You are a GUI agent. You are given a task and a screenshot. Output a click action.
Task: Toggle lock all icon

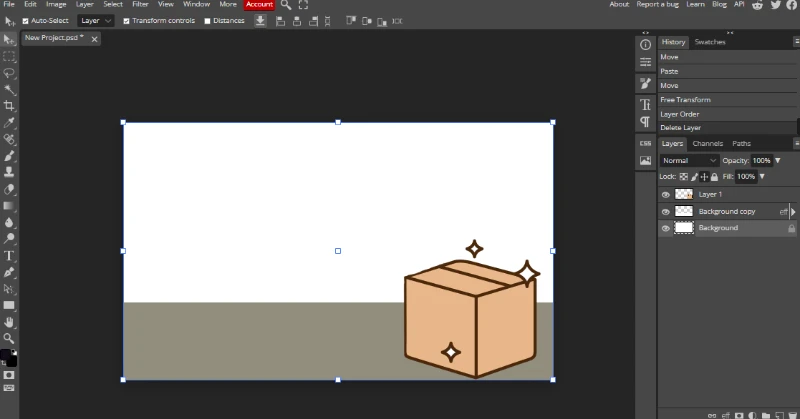point(714,177)
